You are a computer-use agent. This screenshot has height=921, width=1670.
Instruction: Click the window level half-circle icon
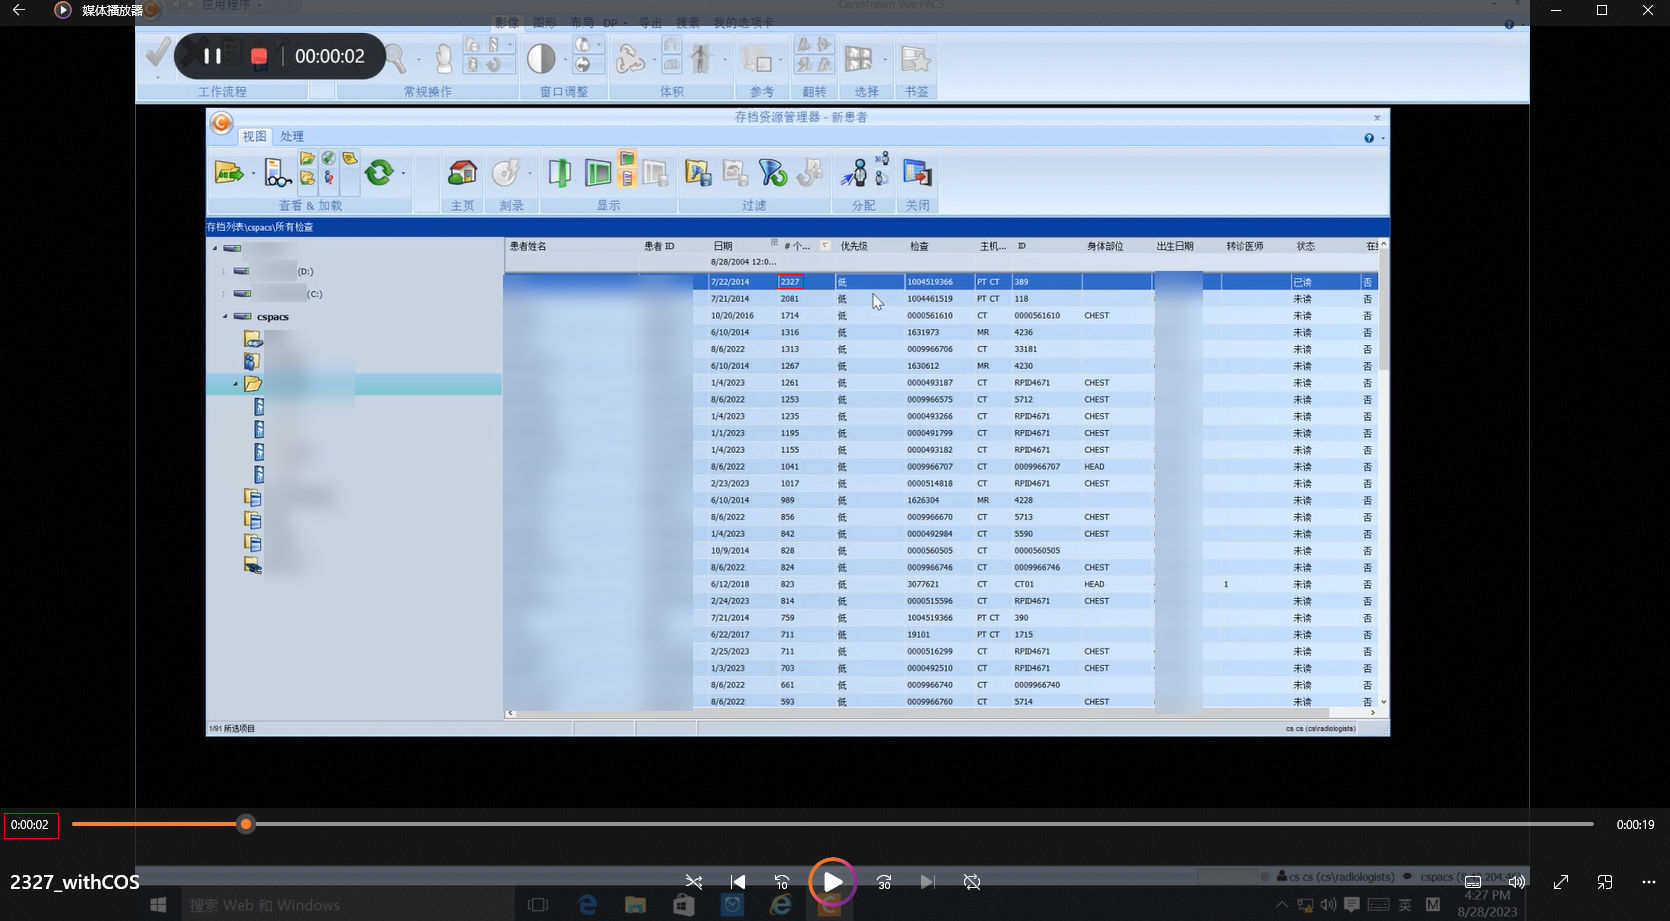click(x=541, y=59)
